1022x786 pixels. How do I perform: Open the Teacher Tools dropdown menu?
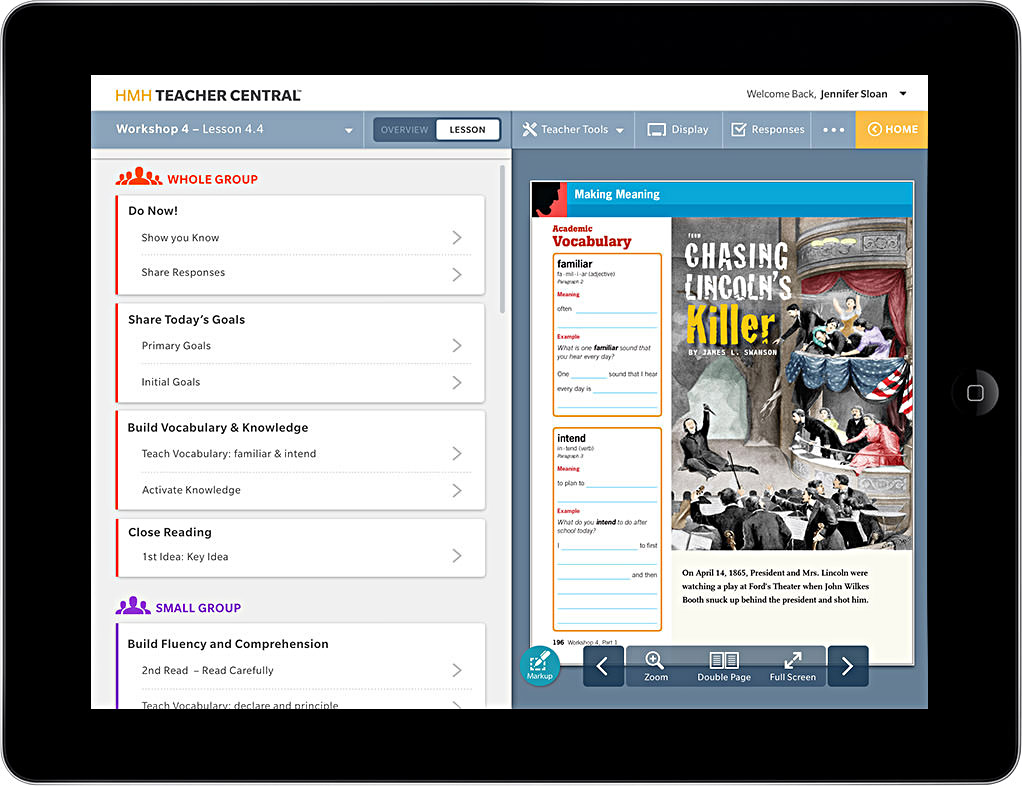[574, 130]
